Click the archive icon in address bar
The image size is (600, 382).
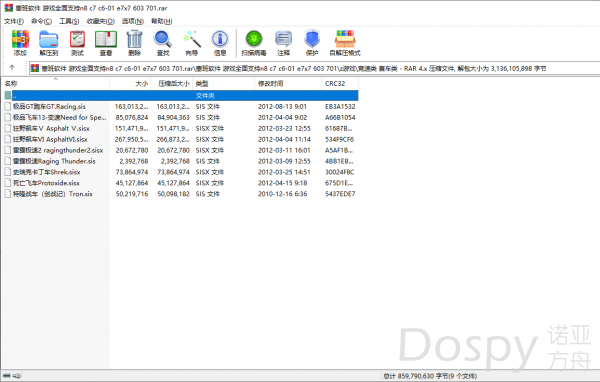pos(35,68)
